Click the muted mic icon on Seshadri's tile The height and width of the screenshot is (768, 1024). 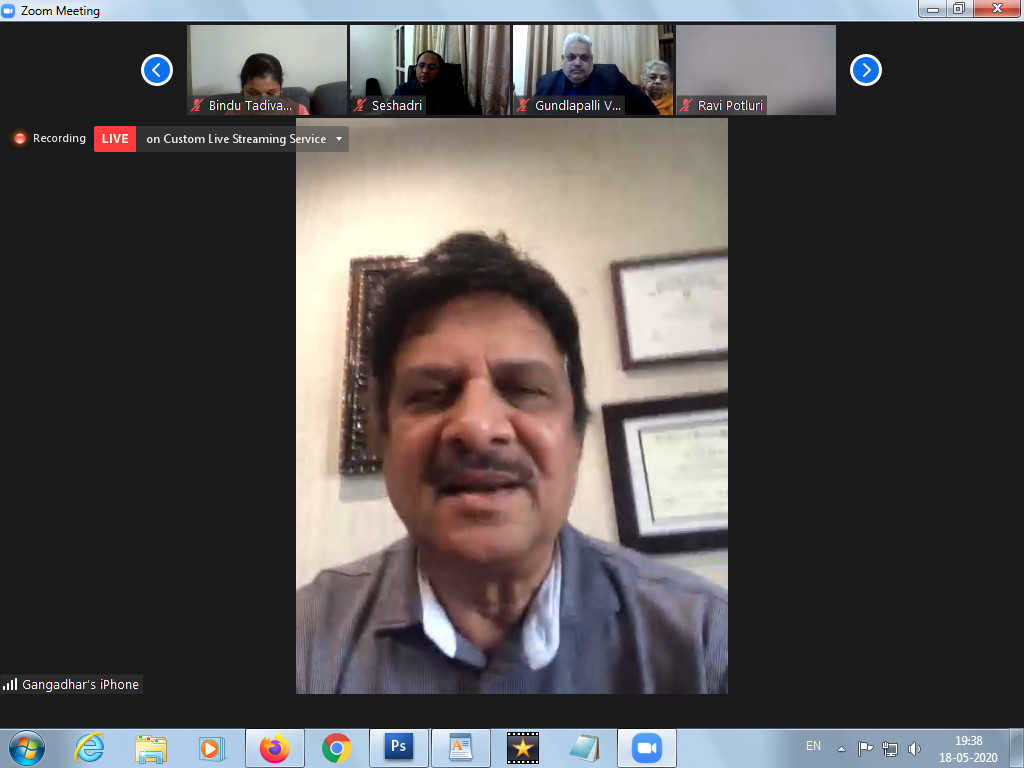(359, 105)
